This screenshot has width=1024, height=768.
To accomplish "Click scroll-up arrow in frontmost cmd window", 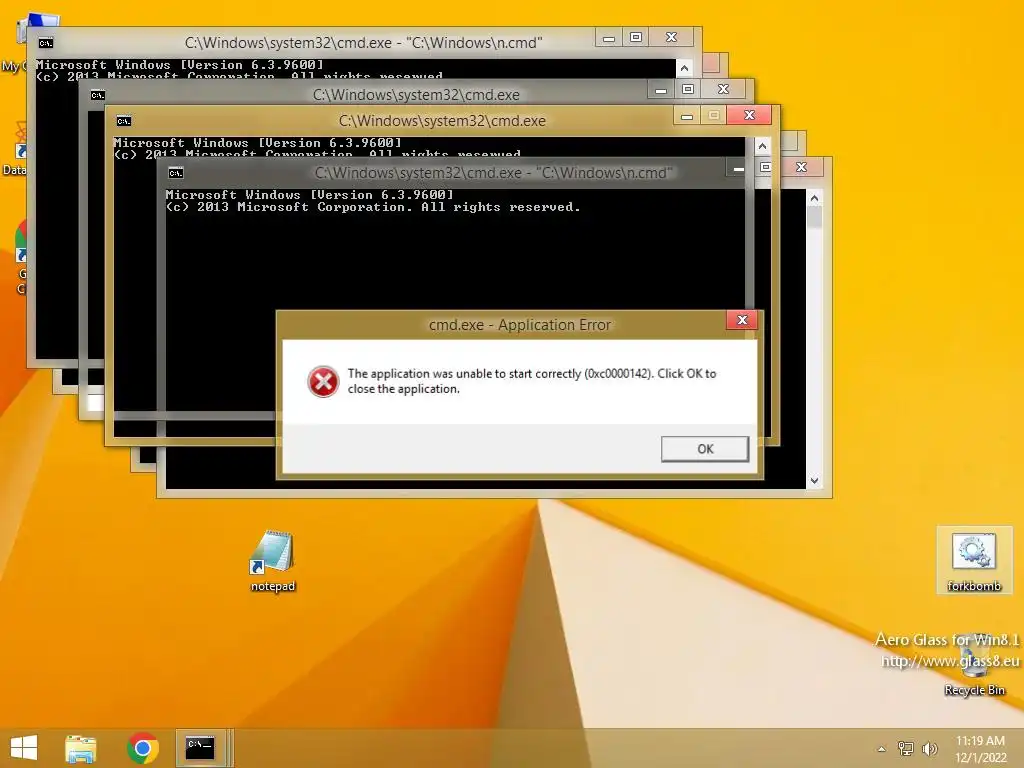I will [814, 198].
